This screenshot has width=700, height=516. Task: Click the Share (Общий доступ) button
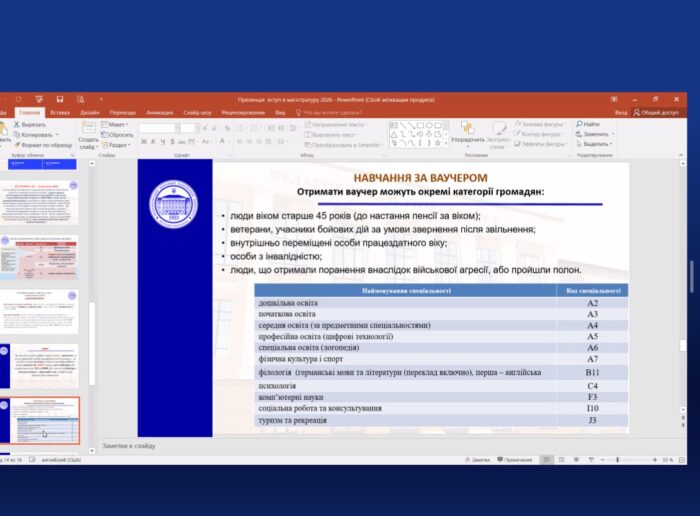656,112
